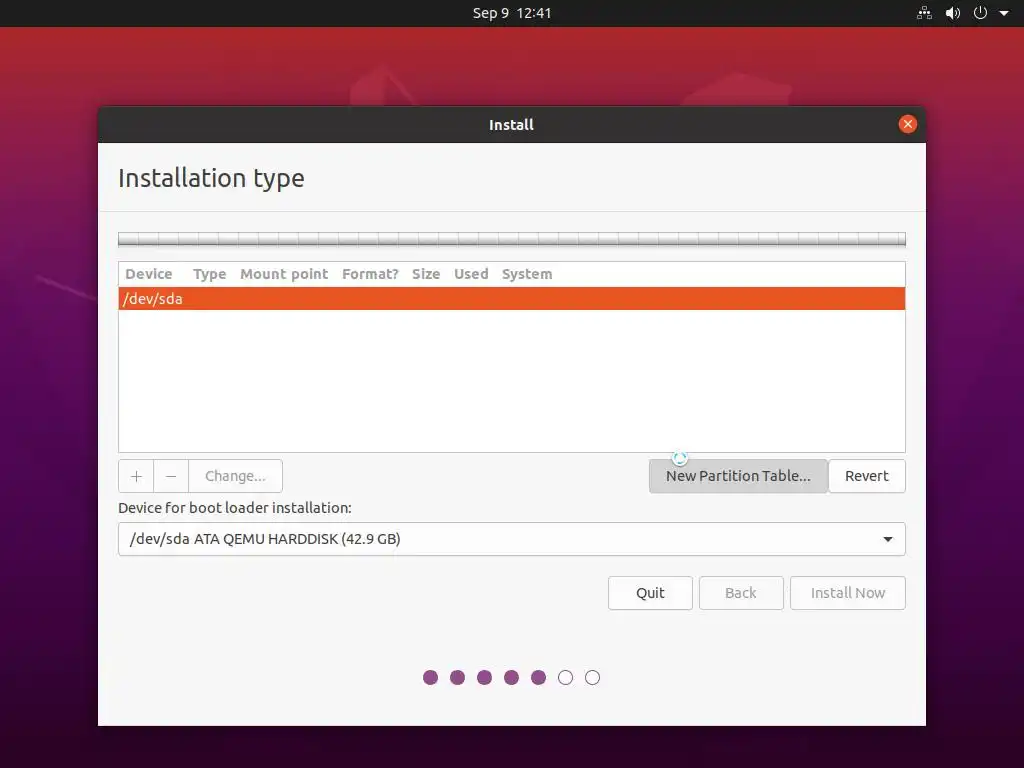Create a New Partition Table
The height and width of the screenshot is (768, 1024).
click(x=738, y=476)
